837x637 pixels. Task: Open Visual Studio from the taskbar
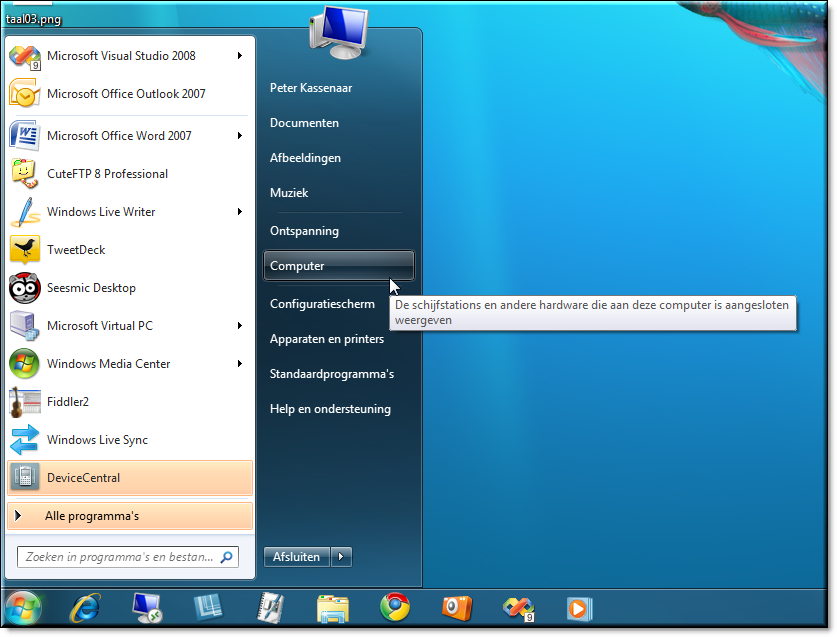coord(518,609)
